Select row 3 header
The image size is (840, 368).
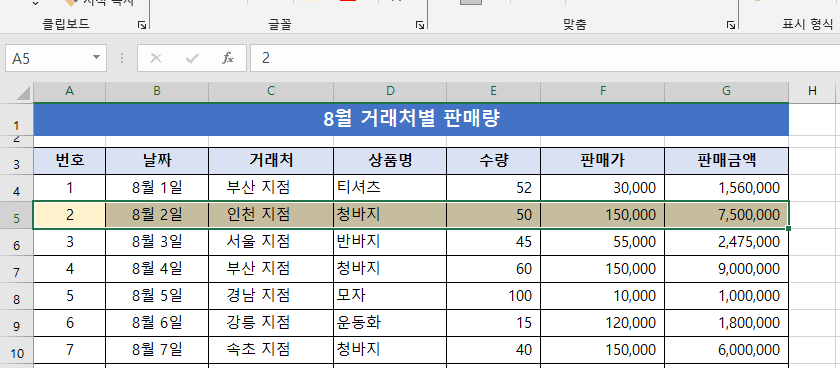tap(16, 161)
